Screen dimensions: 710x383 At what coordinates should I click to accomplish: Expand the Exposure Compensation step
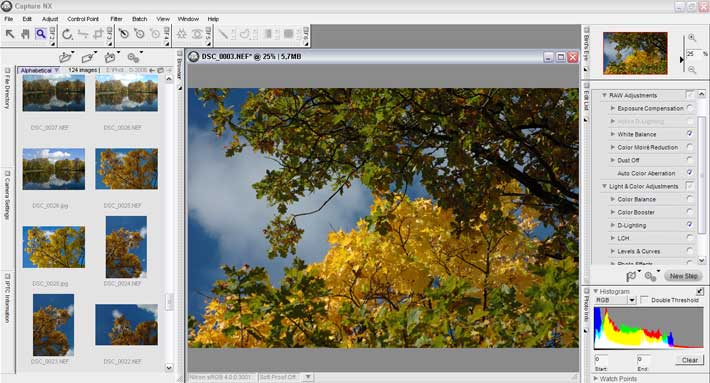coord(613,109)
